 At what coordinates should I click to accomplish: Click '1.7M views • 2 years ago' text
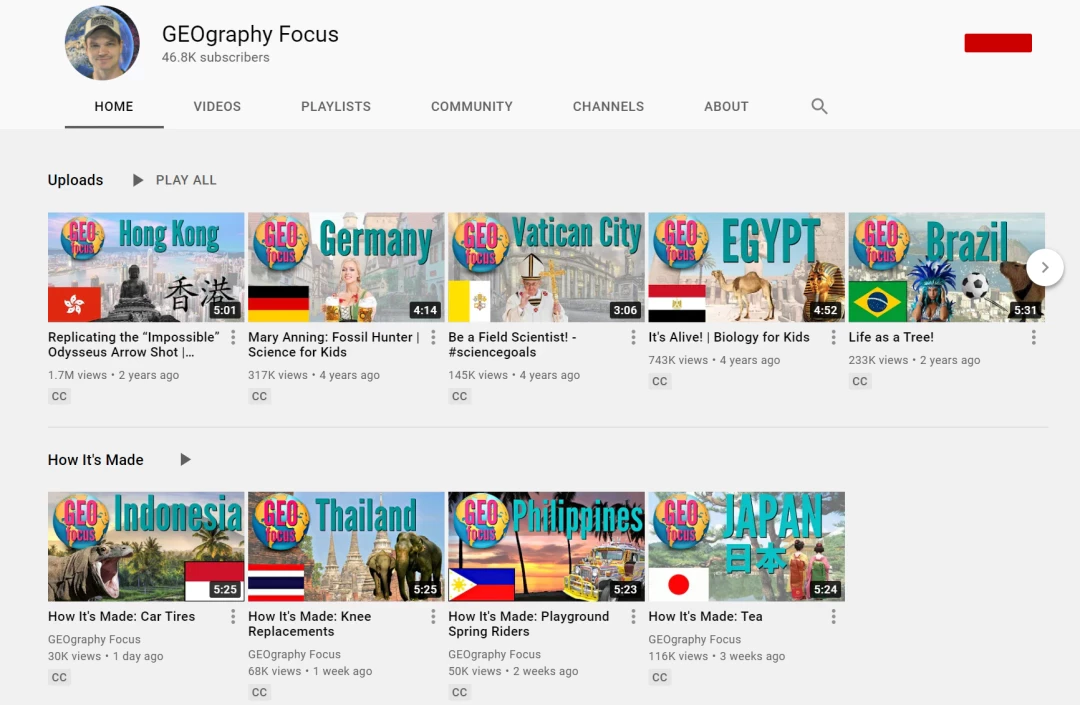[x=114, y=375]
